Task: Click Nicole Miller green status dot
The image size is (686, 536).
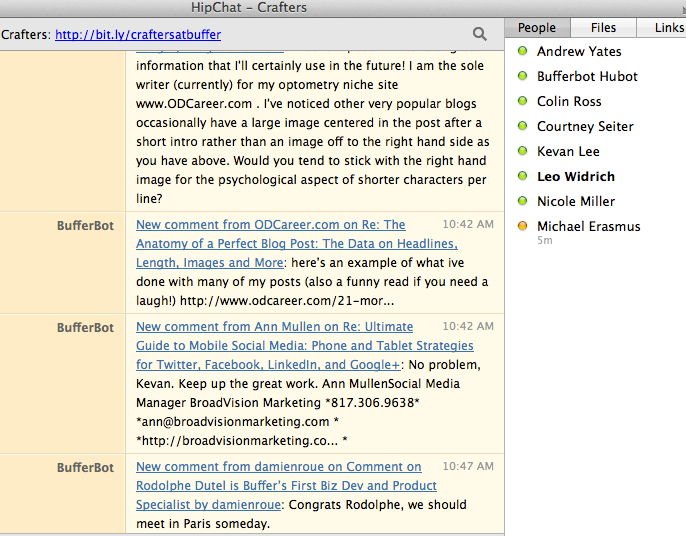Action: pos(522,200)
